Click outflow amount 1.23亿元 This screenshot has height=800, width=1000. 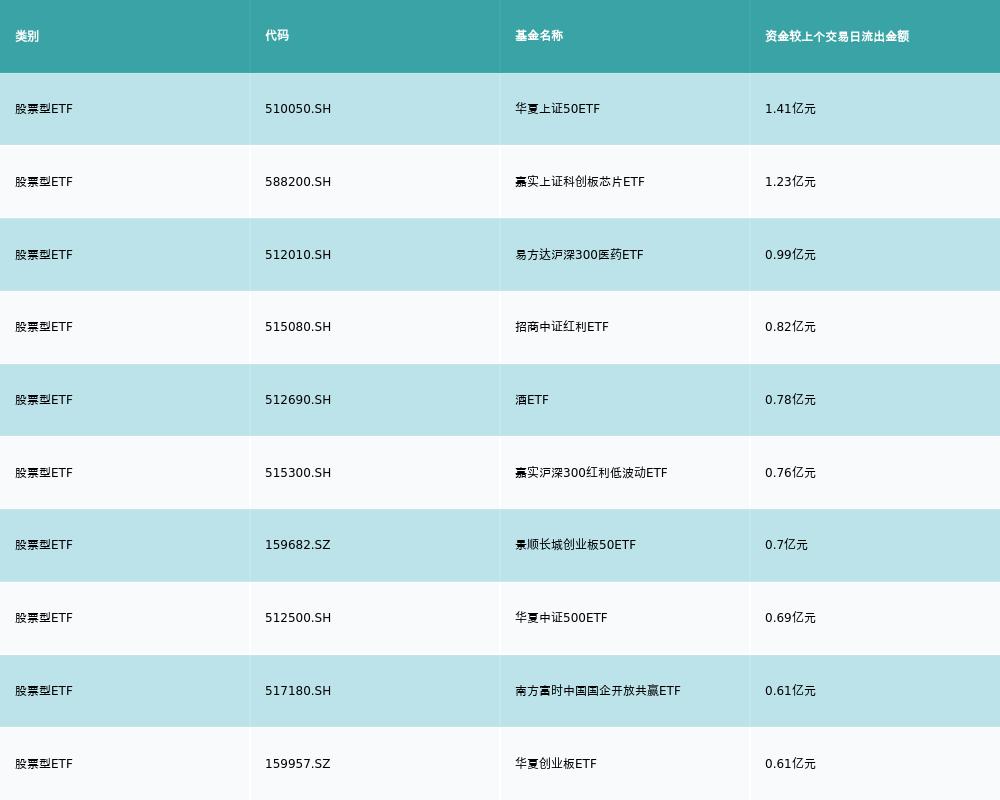pyautogui.click(x=790, y=182)
